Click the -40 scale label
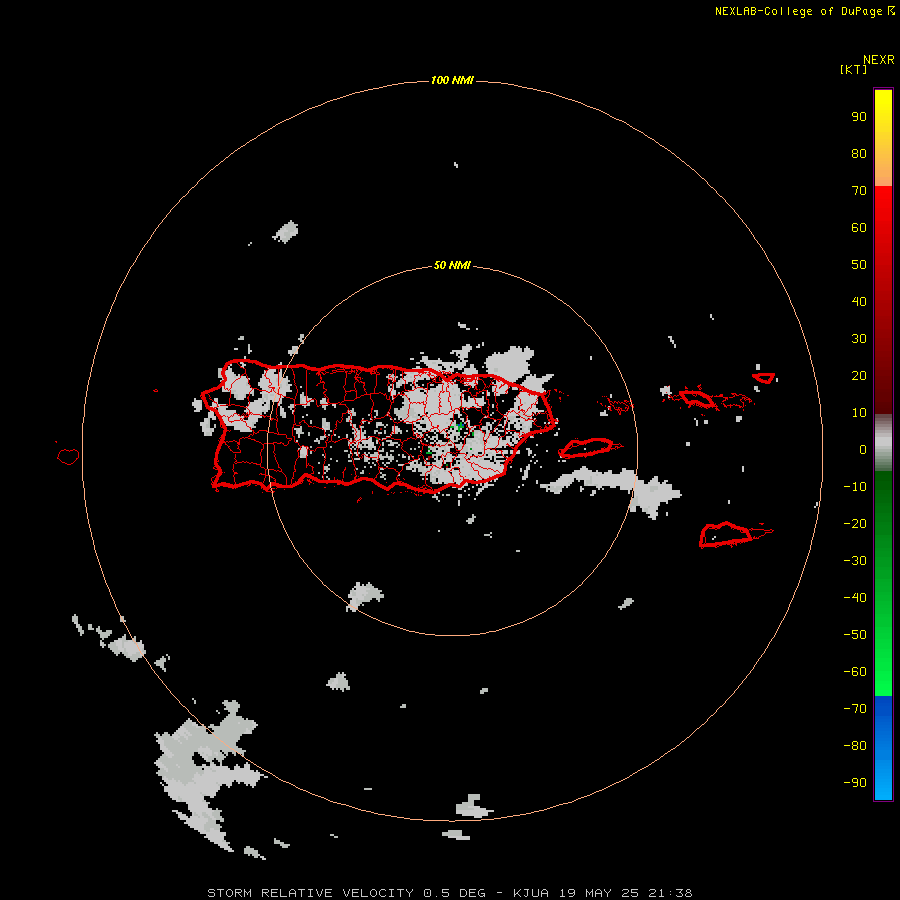 [855, 598]
